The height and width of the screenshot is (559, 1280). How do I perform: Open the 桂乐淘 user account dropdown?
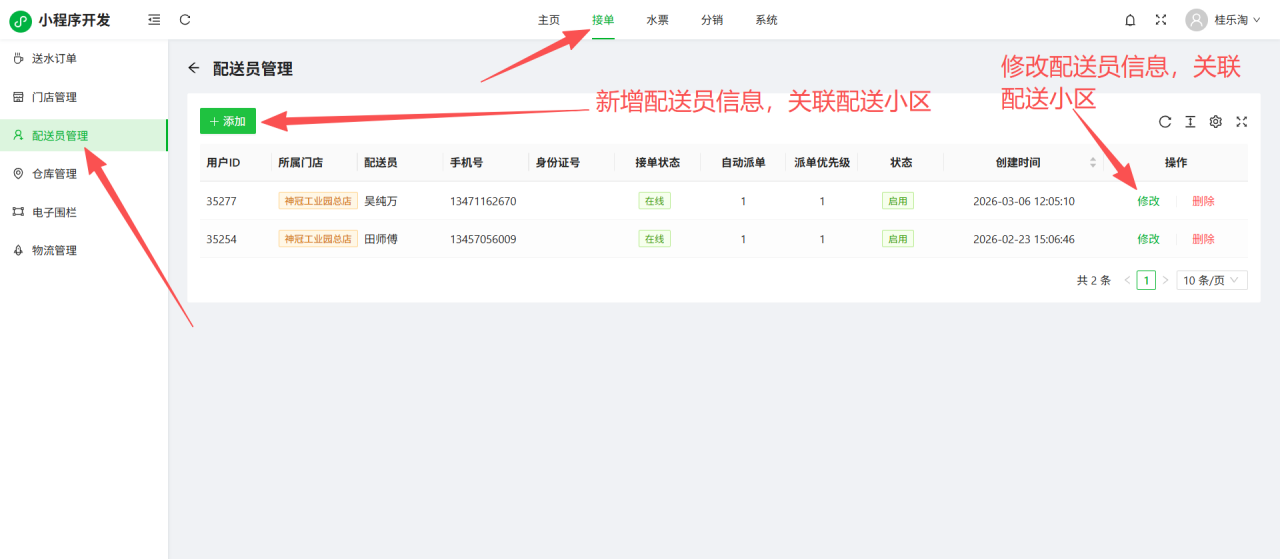pos(1223,20)
